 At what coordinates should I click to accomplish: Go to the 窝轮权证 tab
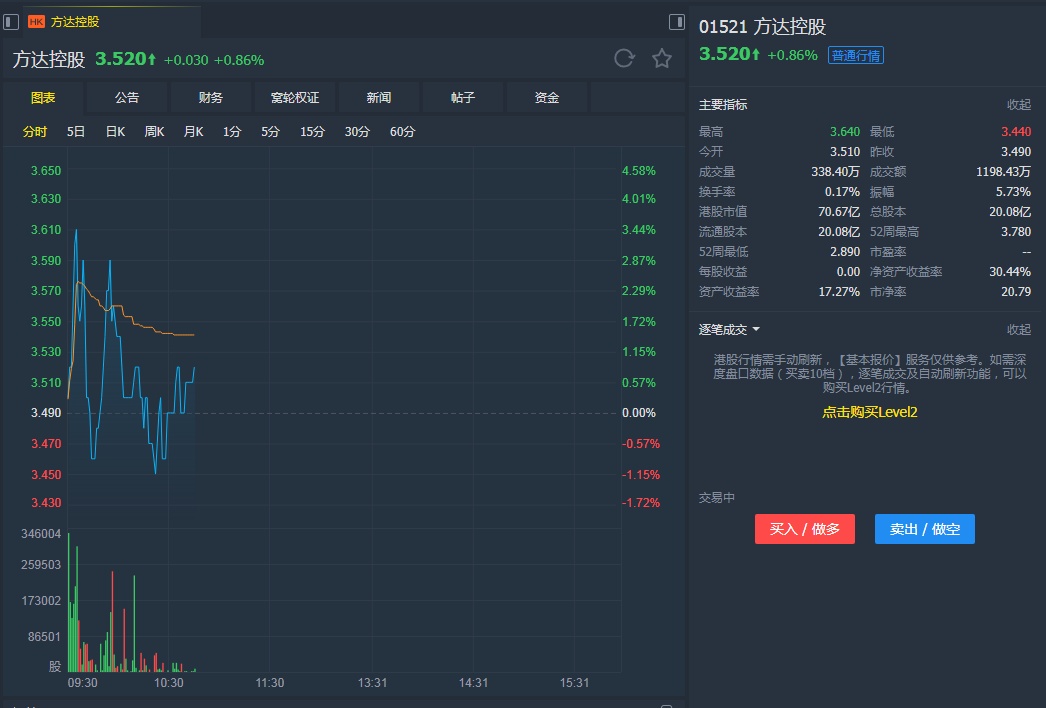(295, 98)
